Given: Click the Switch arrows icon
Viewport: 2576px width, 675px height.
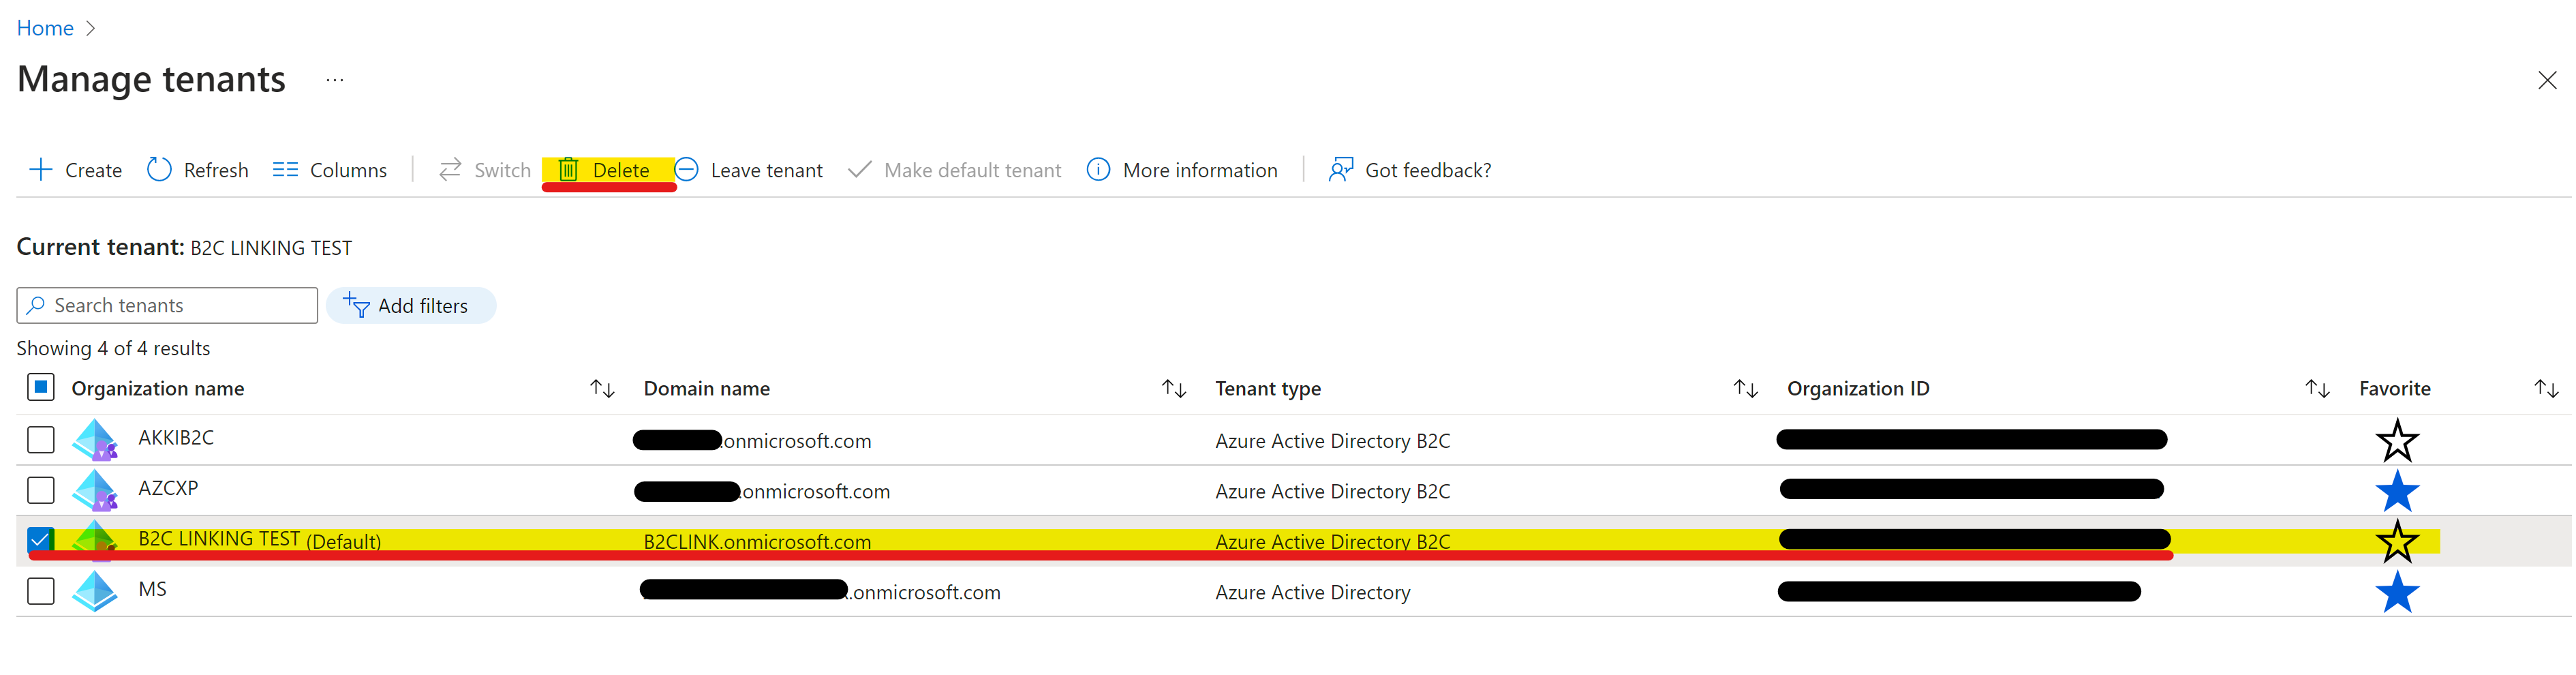Looking at the screenshot, I should pyautogui.click(x=450, y=170).
